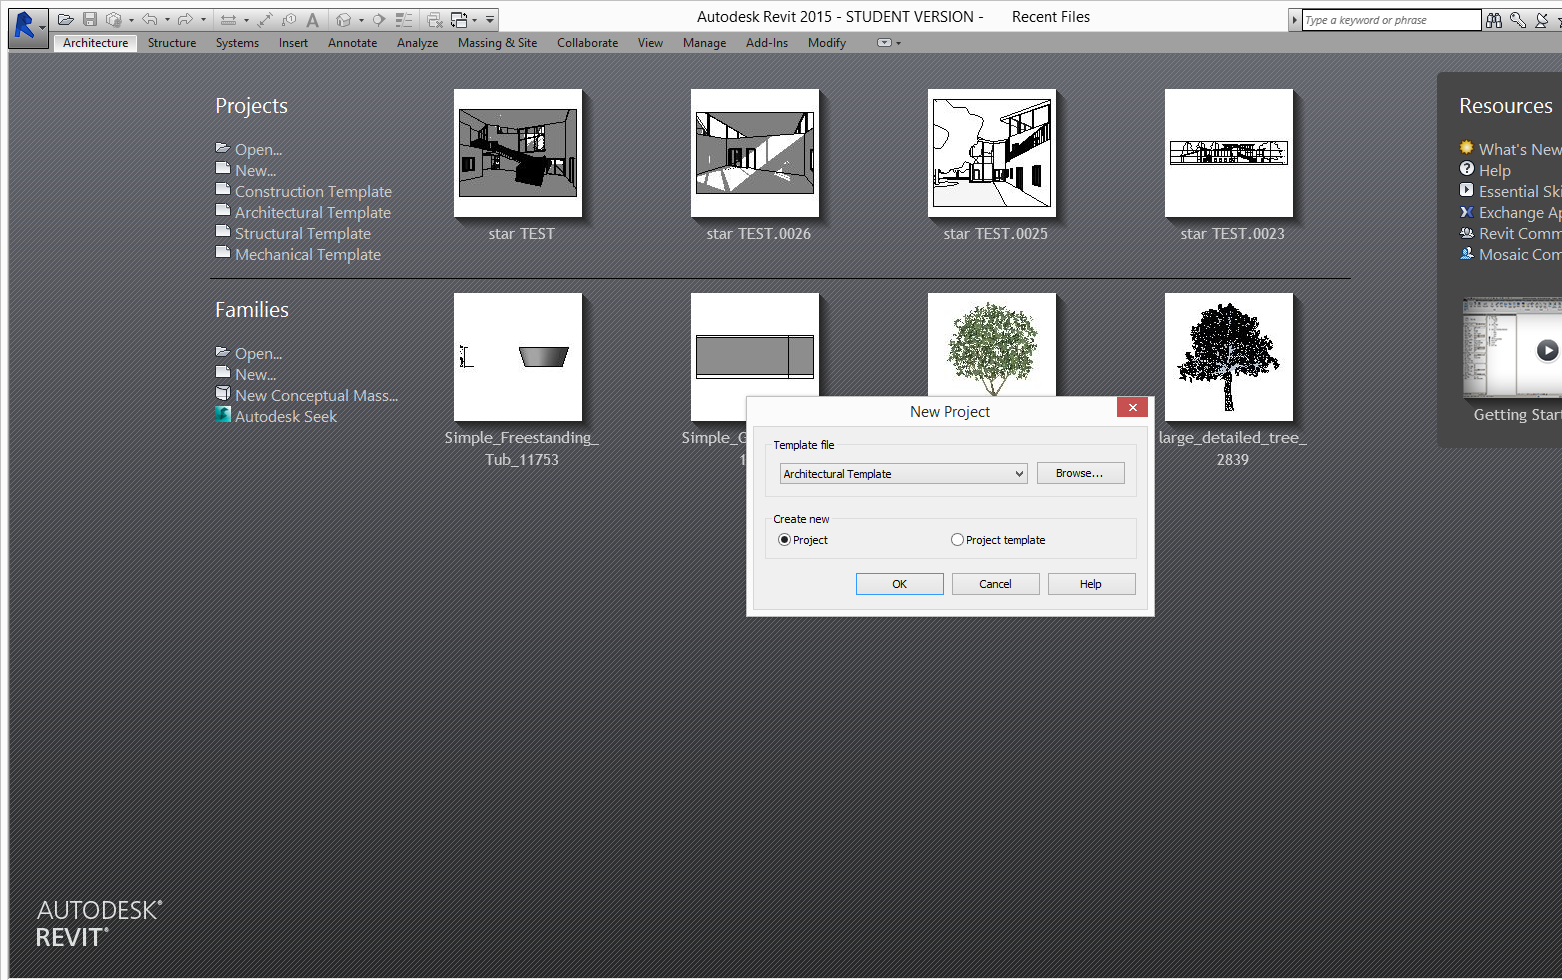Open the Collaborate ribbon tab

[587, 43]
